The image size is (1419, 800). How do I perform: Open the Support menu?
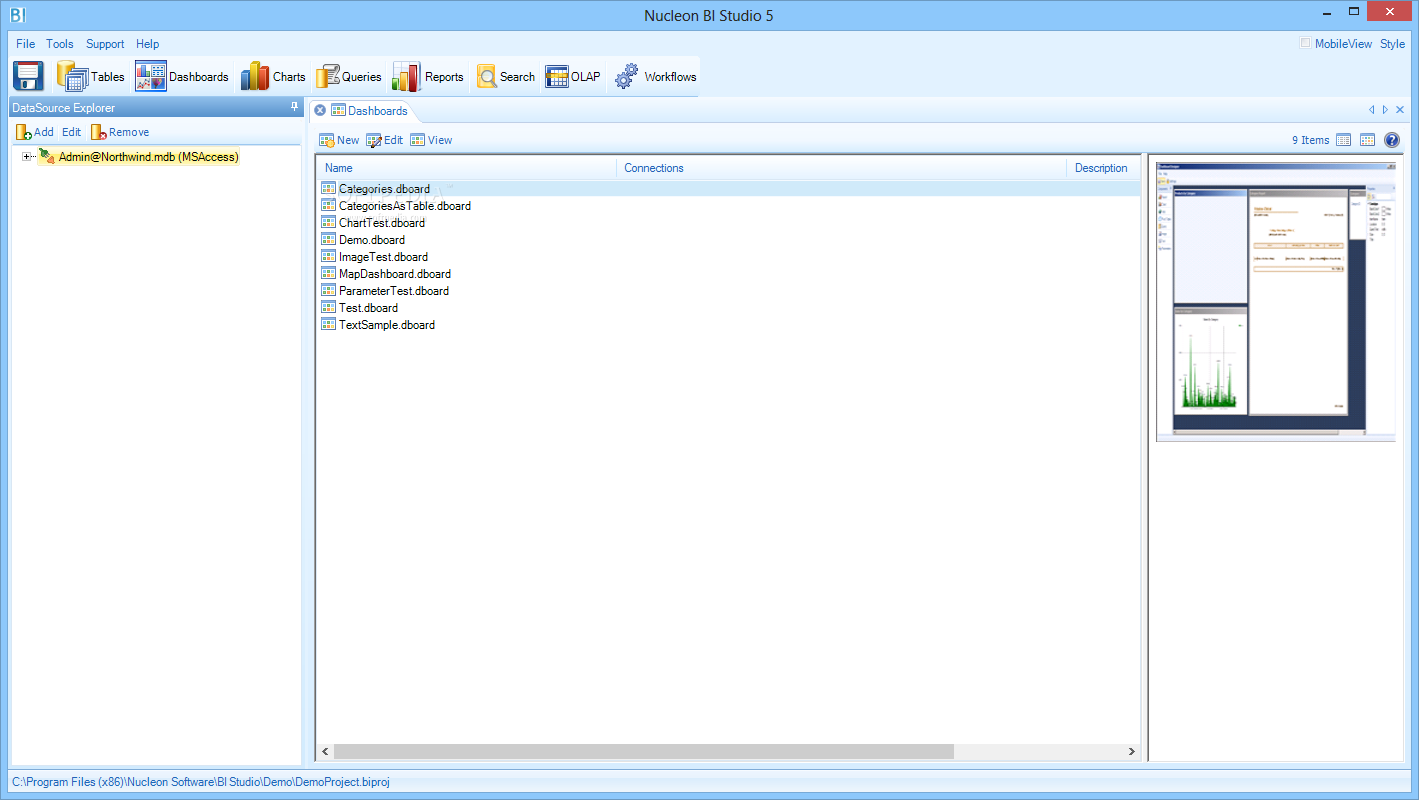click(x=105, y=44)
